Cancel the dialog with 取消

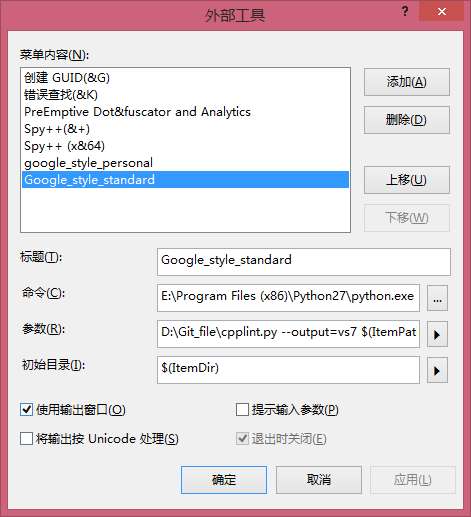(319, 480)
